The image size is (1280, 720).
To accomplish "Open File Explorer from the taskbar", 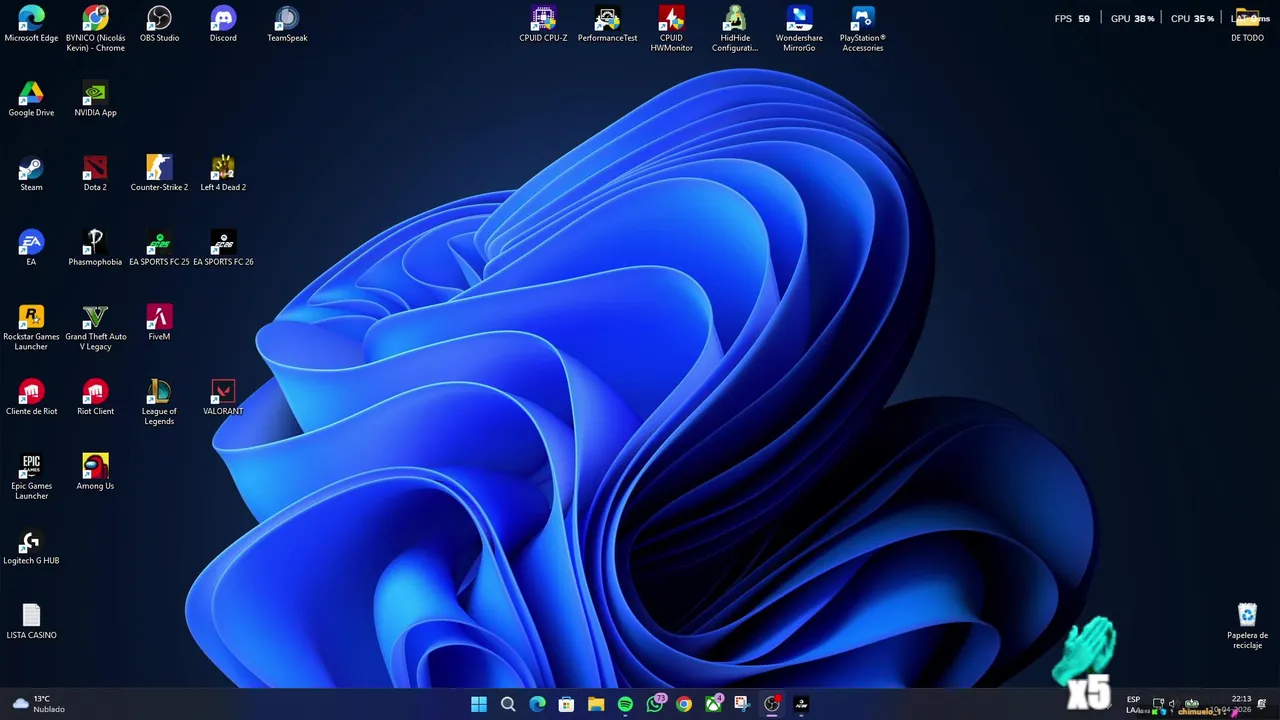I will pyautogui.click(x=596, y=704).
